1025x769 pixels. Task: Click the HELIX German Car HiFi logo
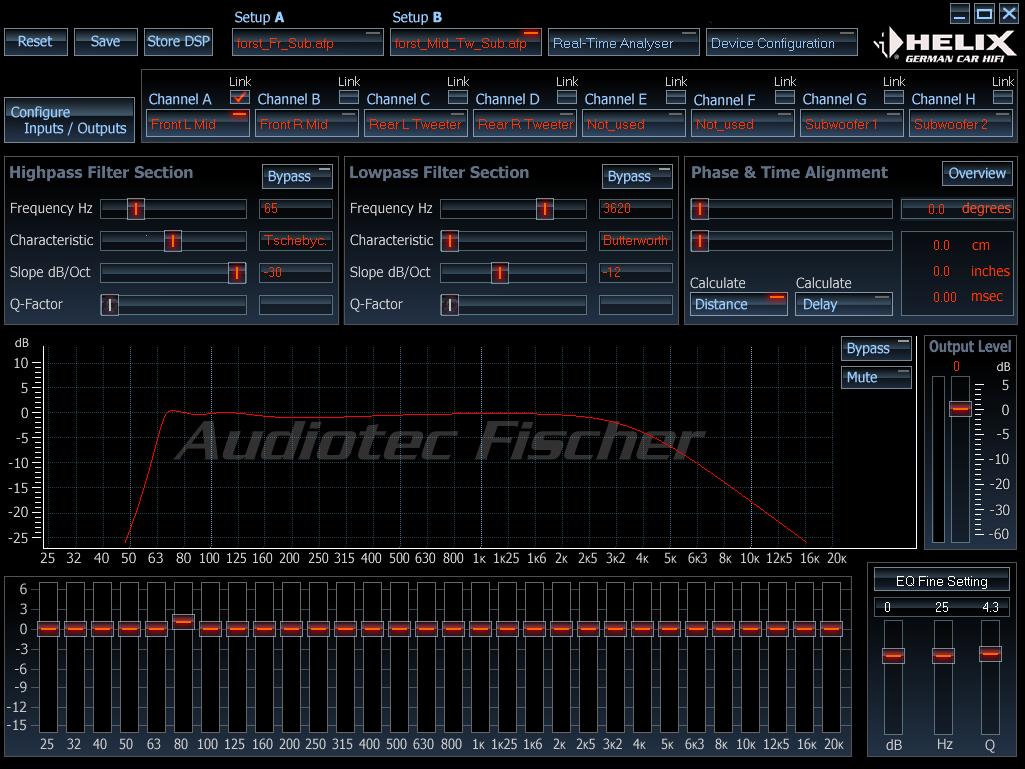[945, 45]
